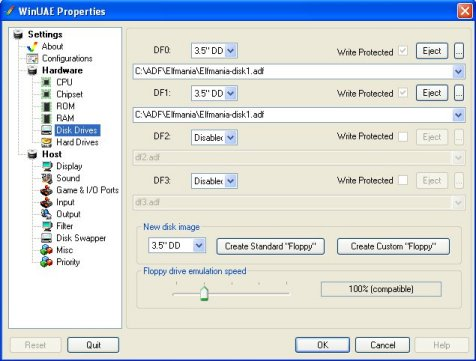476x361 pixels.
Task: Toggle DF1 Write Protected checkbox
Action: [x=403, y=93]
